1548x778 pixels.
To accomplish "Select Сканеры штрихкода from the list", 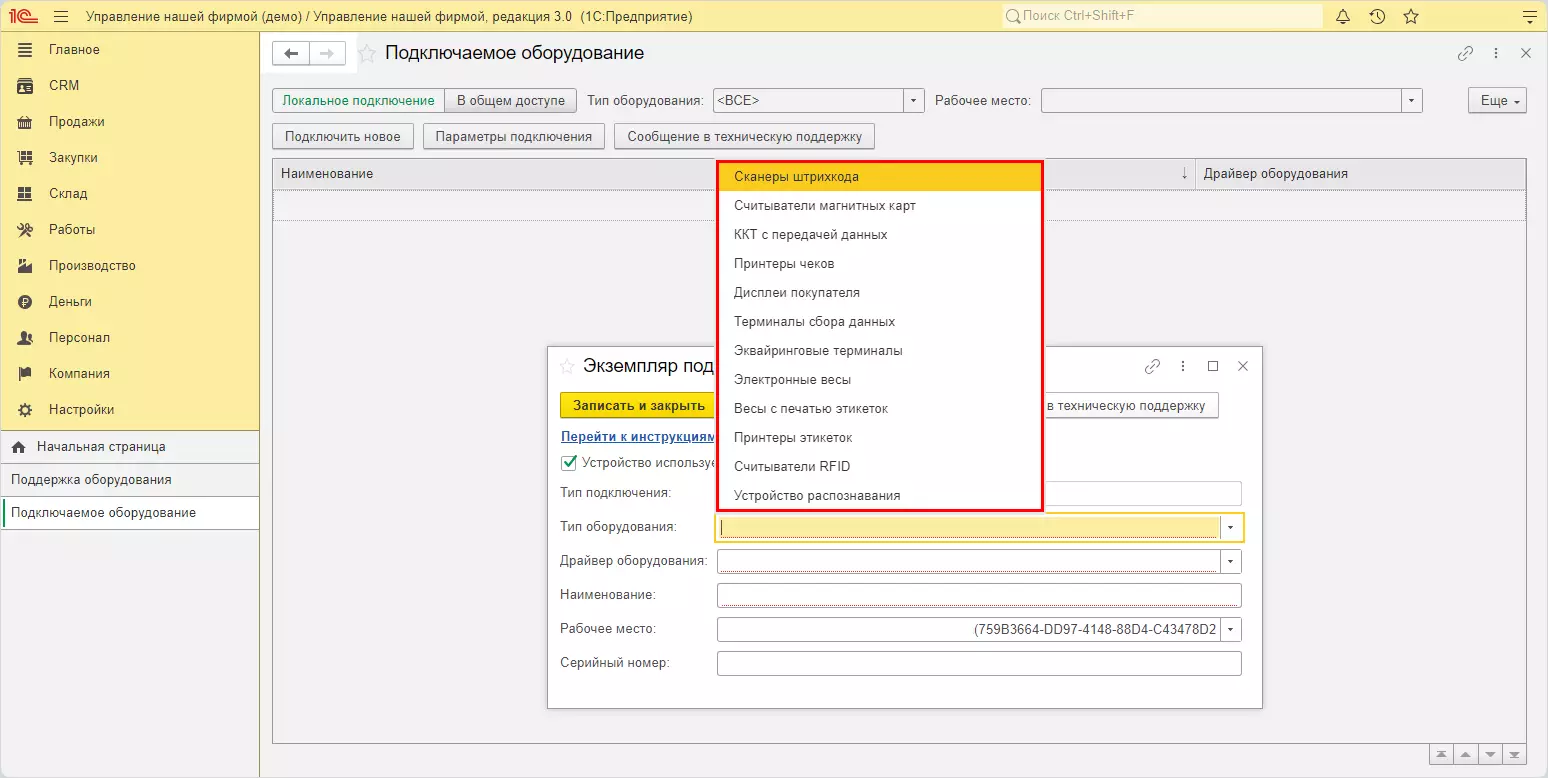I will pyautogui.click(x=796, y=177).
